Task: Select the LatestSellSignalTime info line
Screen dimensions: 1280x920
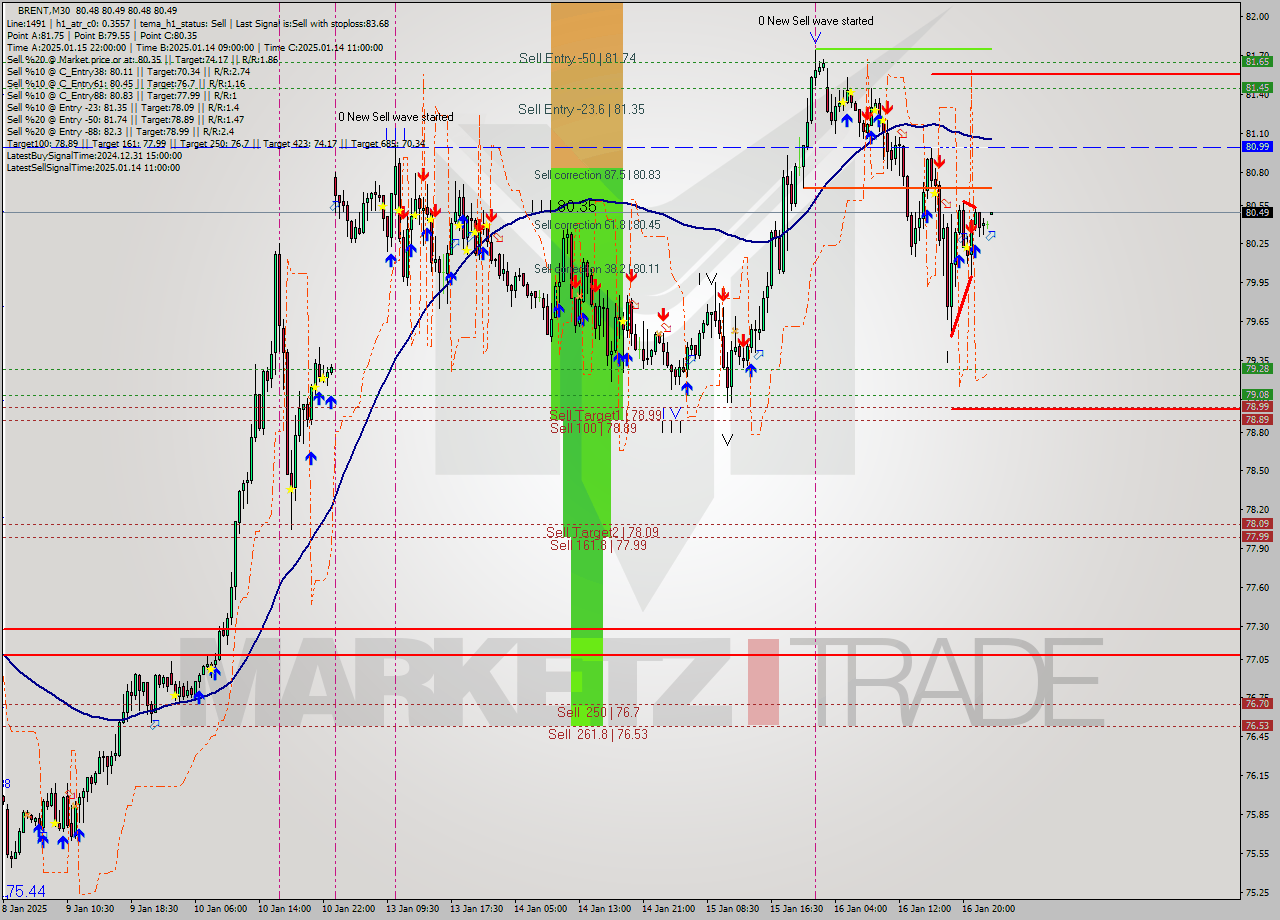Action: 93,168
